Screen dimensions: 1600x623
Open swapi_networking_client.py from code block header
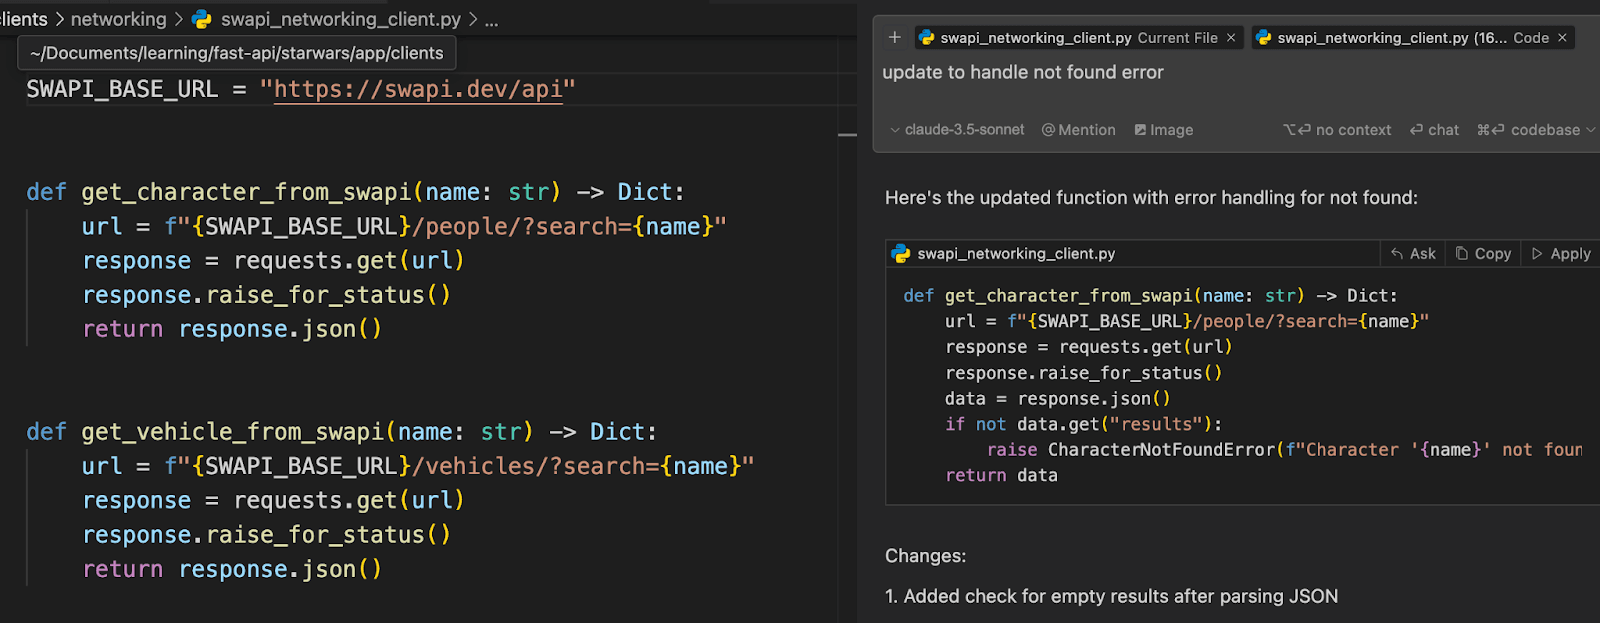[1015, 254]
